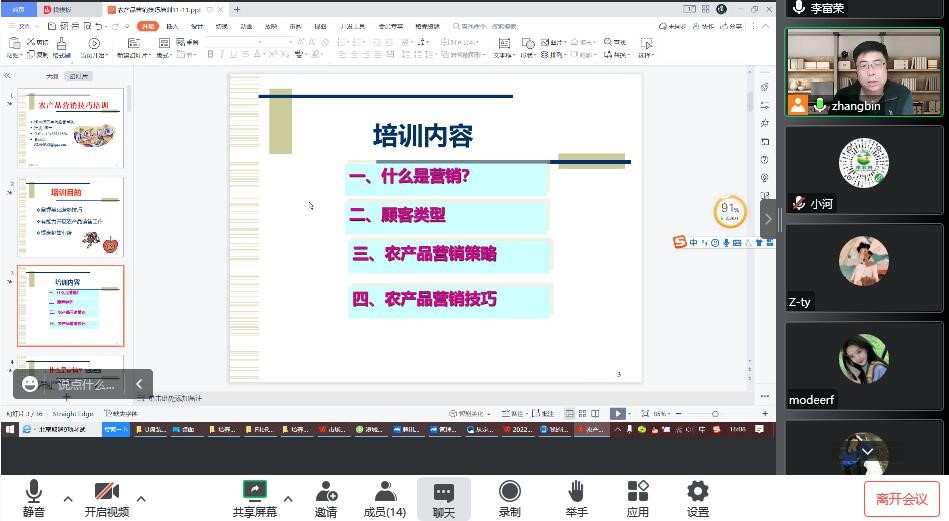
Task: Switch to the 首页 tab in WPS
Action: [18, 9]
